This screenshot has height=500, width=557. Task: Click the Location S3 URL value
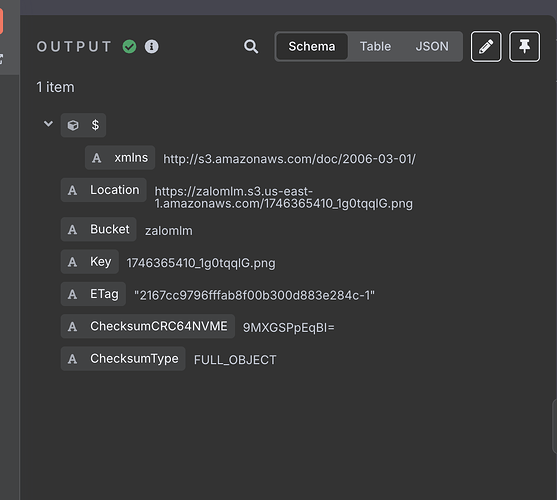283,197
